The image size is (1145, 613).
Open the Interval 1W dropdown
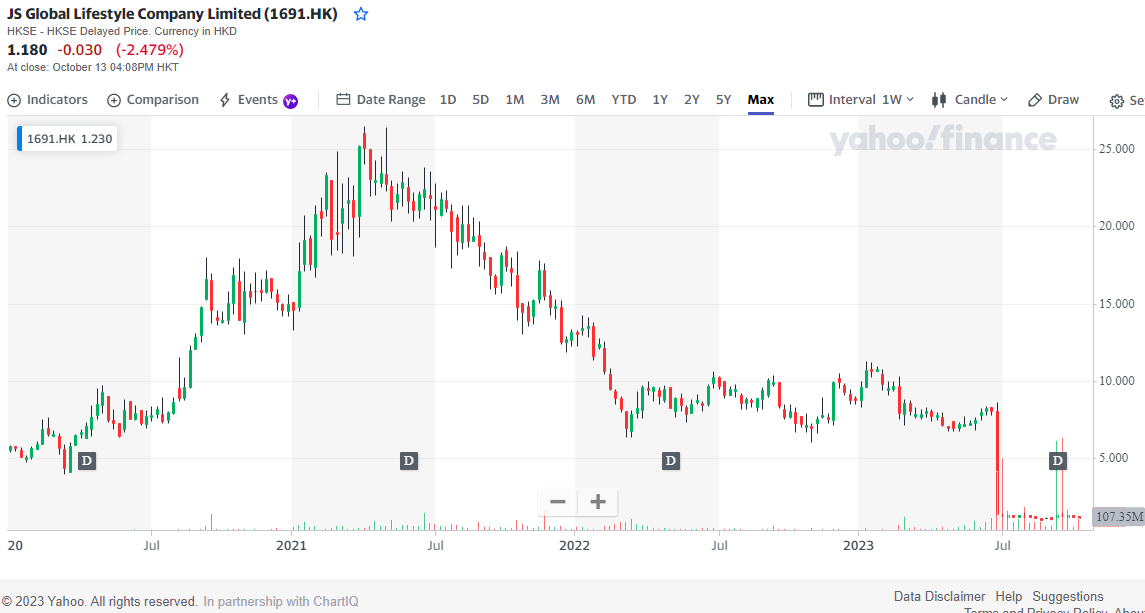(x=861, y=100)
